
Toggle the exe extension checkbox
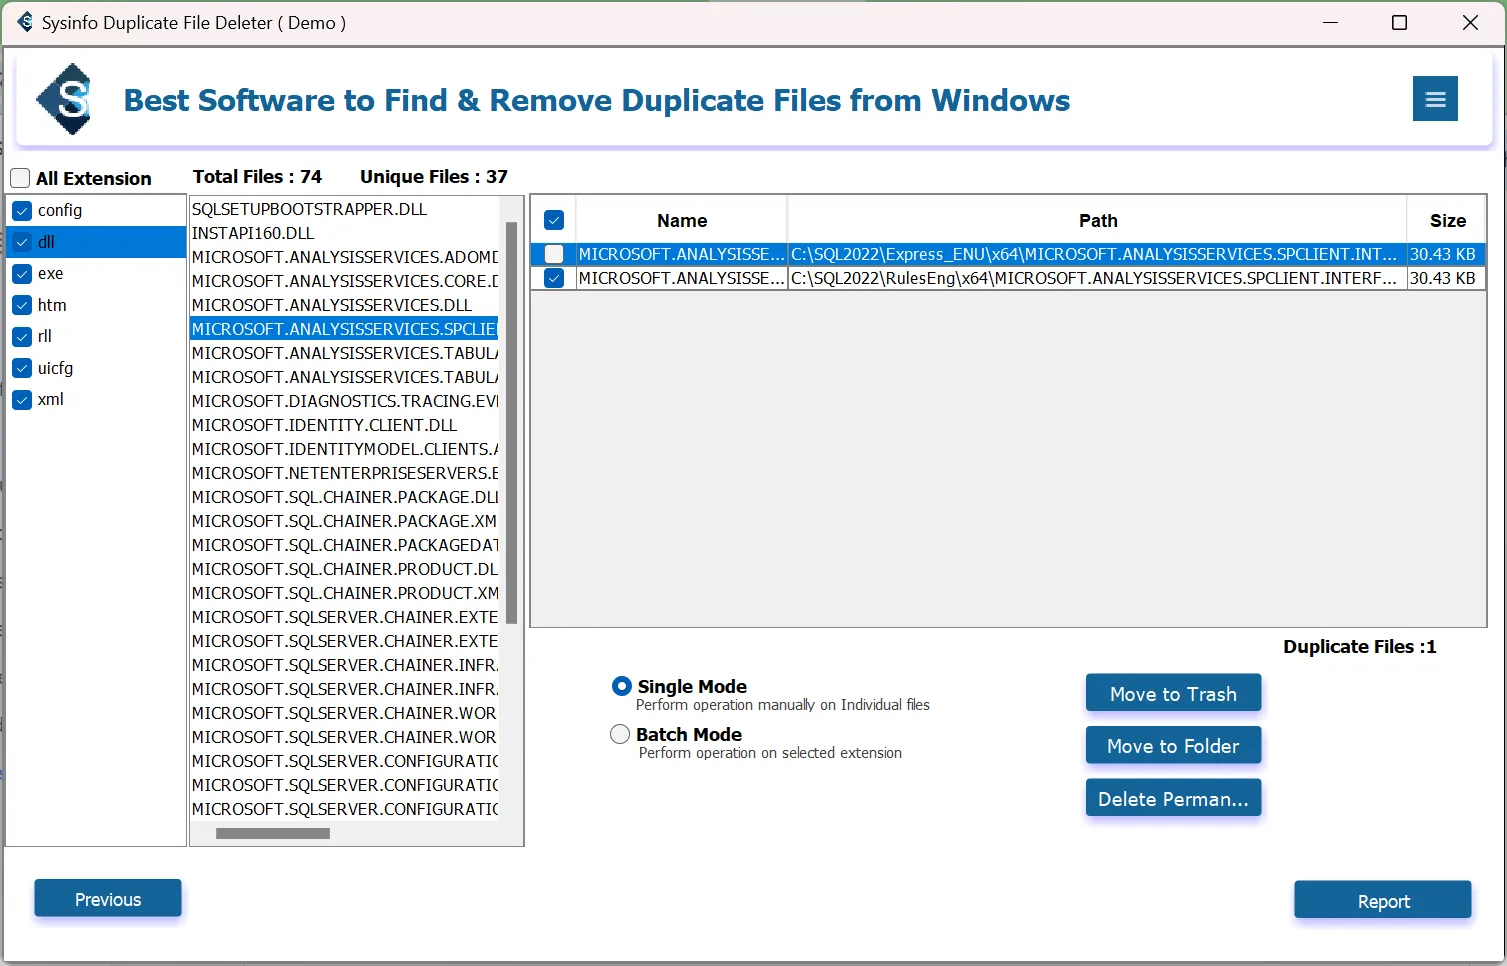point(22,274)
